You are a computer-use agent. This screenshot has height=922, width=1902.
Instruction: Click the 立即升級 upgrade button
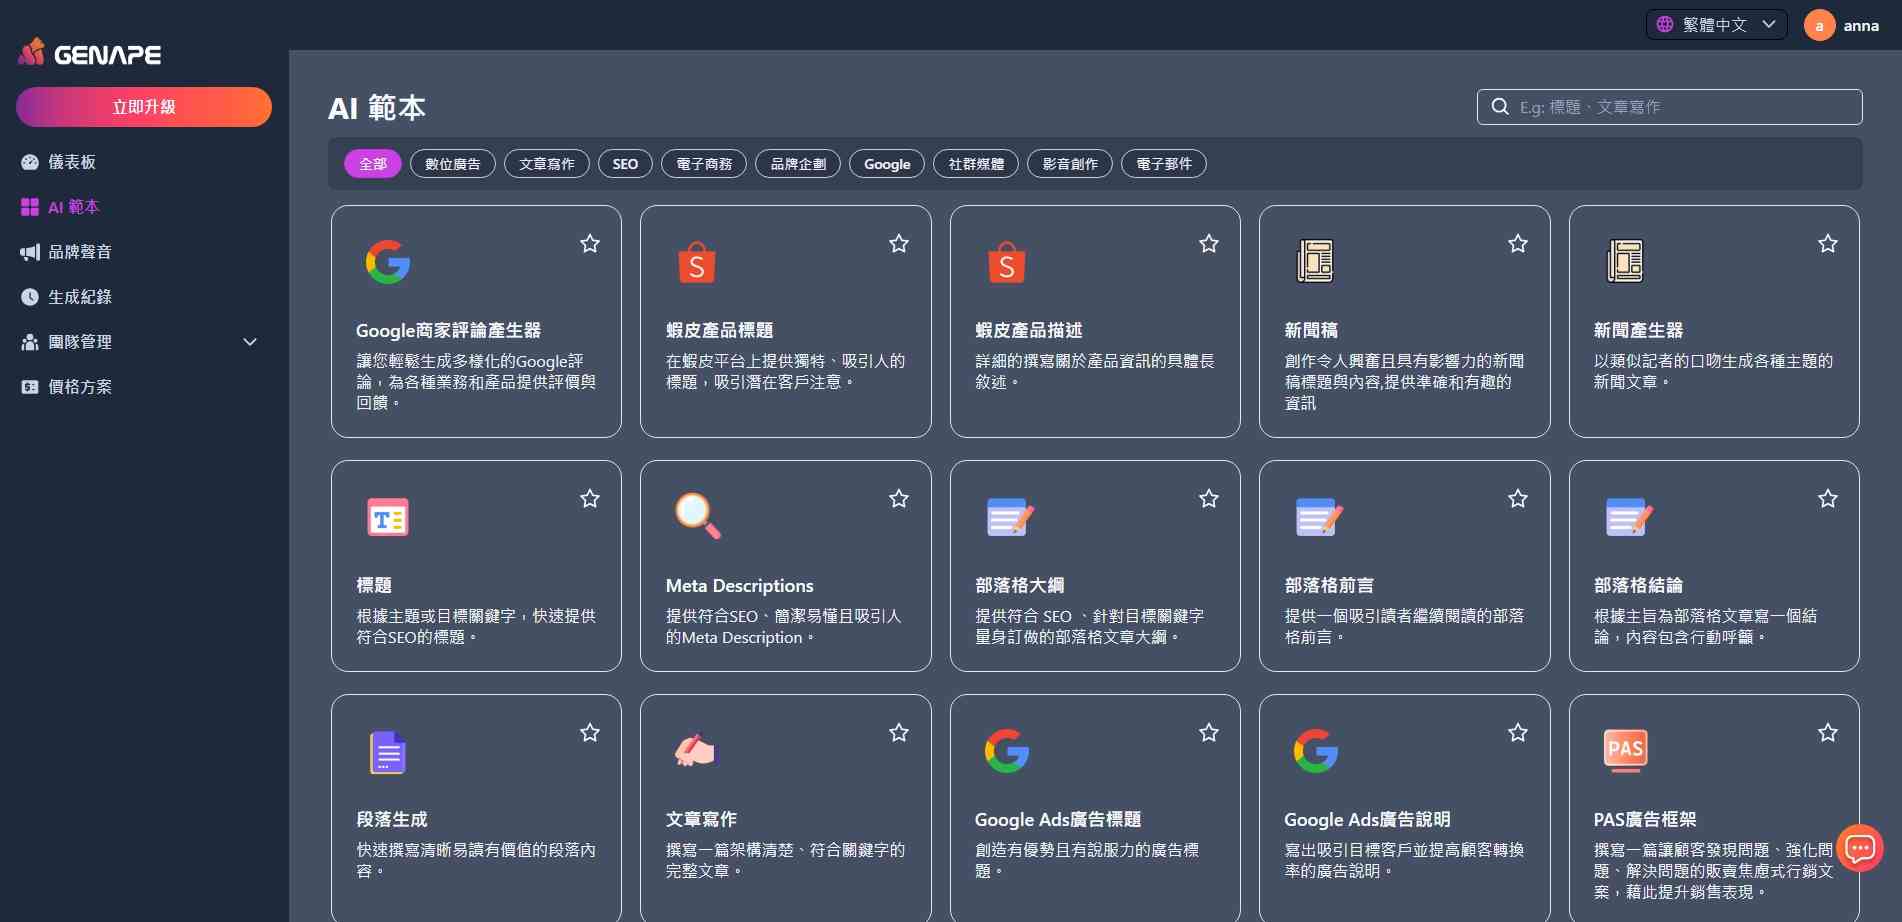[x=144, y=107]
